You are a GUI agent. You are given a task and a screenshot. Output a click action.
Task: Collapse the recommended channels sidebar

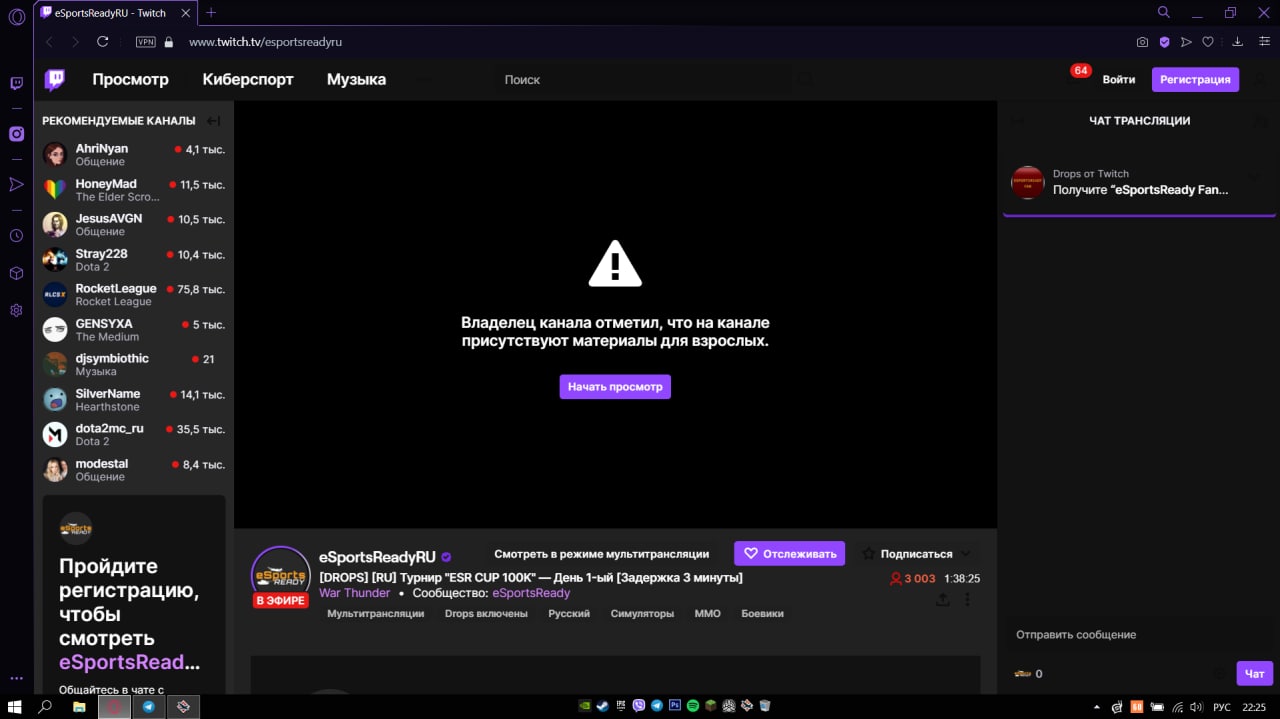tap(213, 121)
